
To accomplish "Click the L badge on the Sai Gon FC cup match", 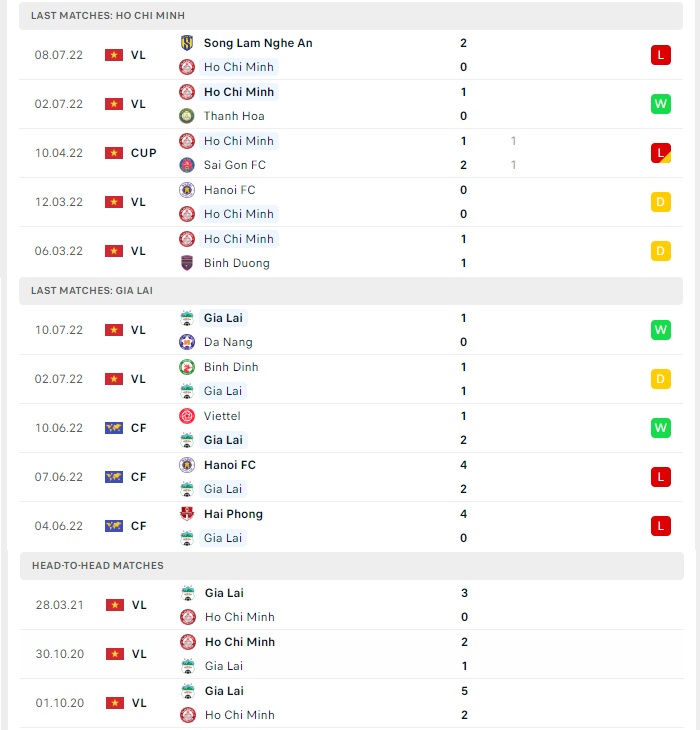I will coord(660,153).
